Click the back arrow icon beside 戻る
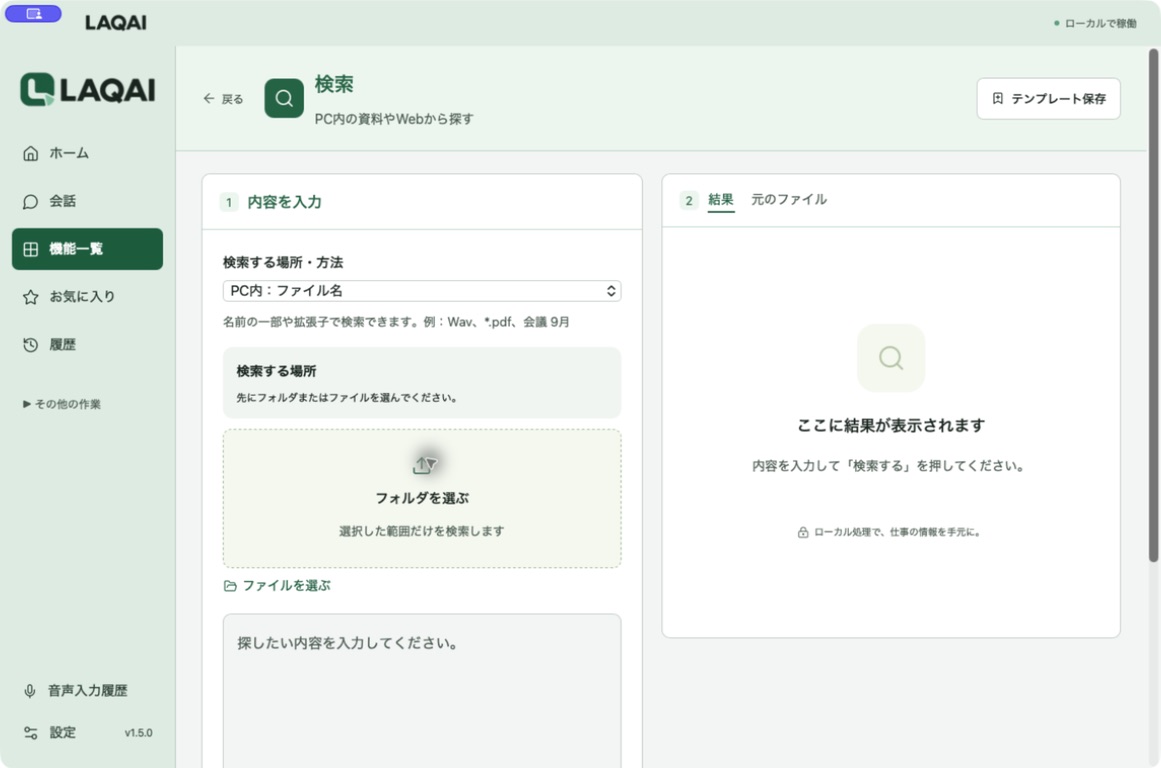The image size is (1161, 768). (x=209, y=98)
